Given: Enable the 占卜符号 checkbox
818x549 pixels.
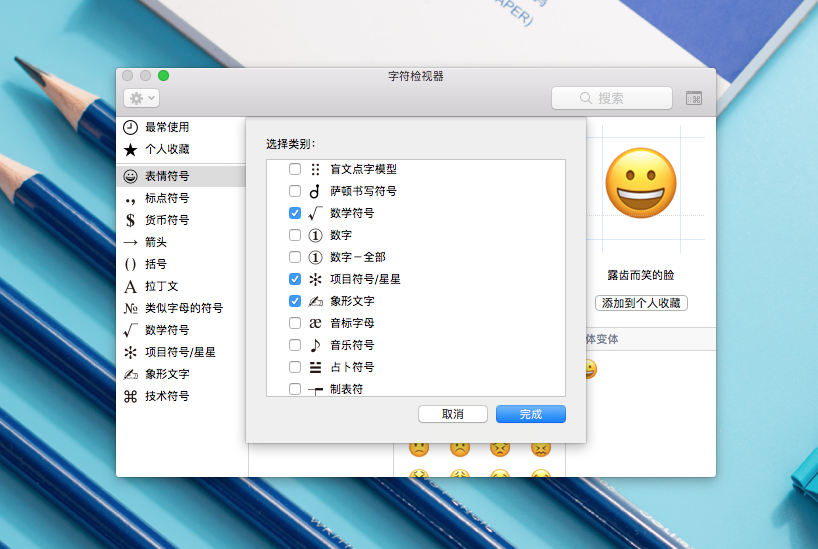Looking at the screenshot, I should [295, 367].
